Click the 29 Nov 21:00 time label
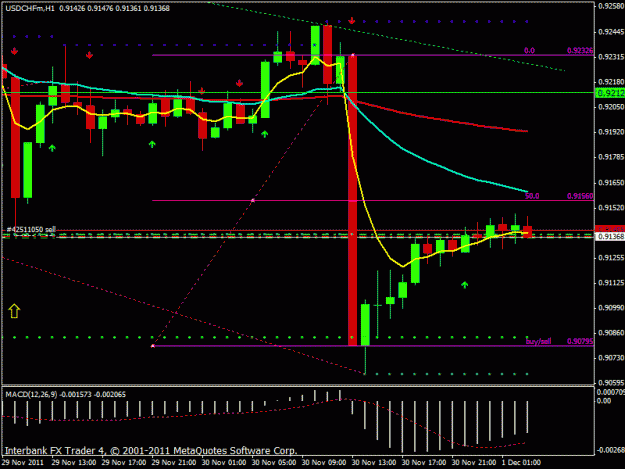The height and width of the screenshot is (469, 625). coord(174,463)
